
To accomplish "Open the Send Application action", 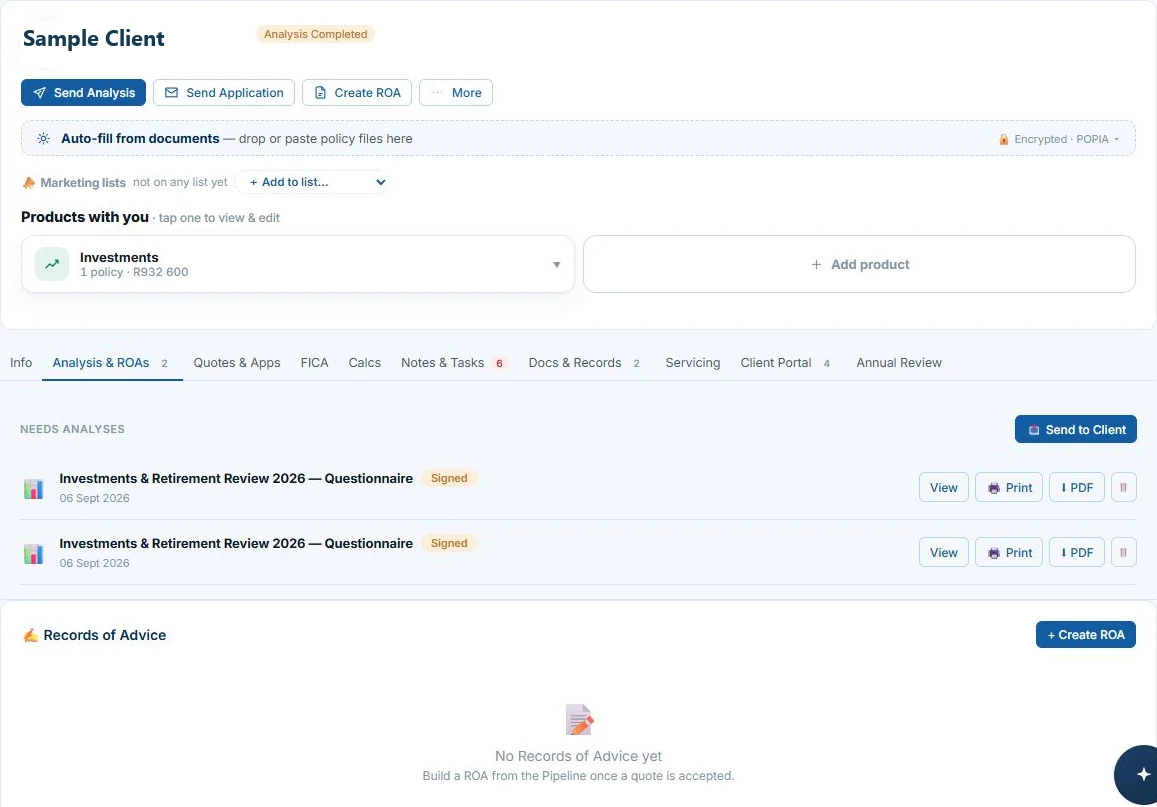I will [x=224, y=92].
